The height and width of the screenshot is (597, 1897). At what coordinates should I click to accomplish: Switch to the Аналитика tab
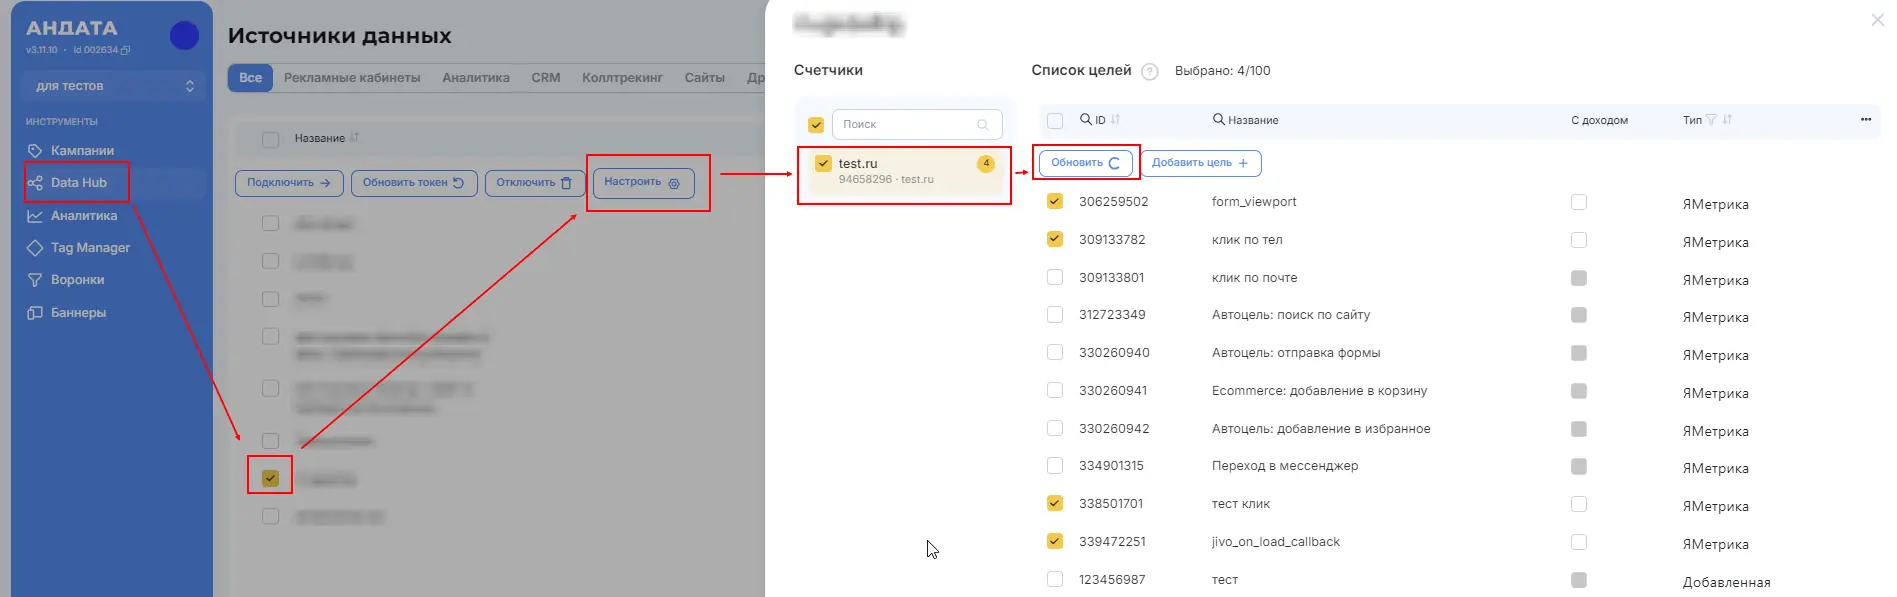(x=476, y=78)
